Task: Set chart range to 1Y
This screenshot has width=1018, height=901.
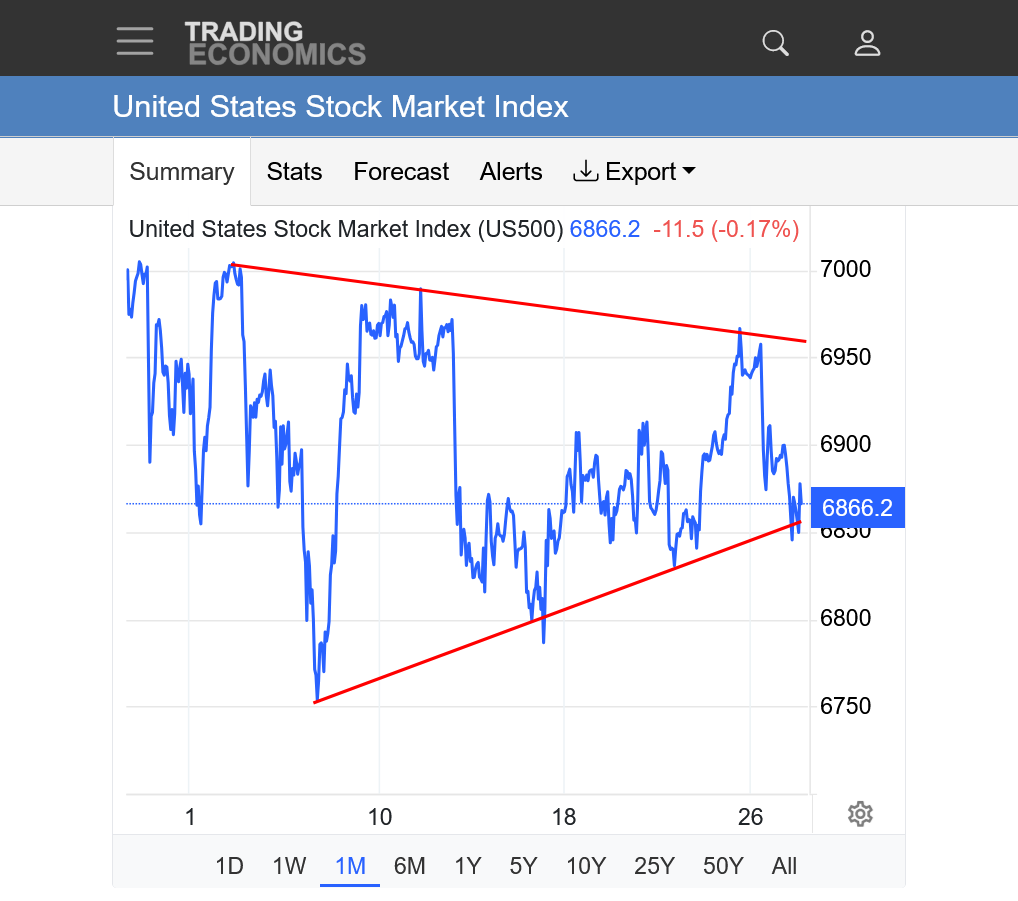Action: [468, 866]
